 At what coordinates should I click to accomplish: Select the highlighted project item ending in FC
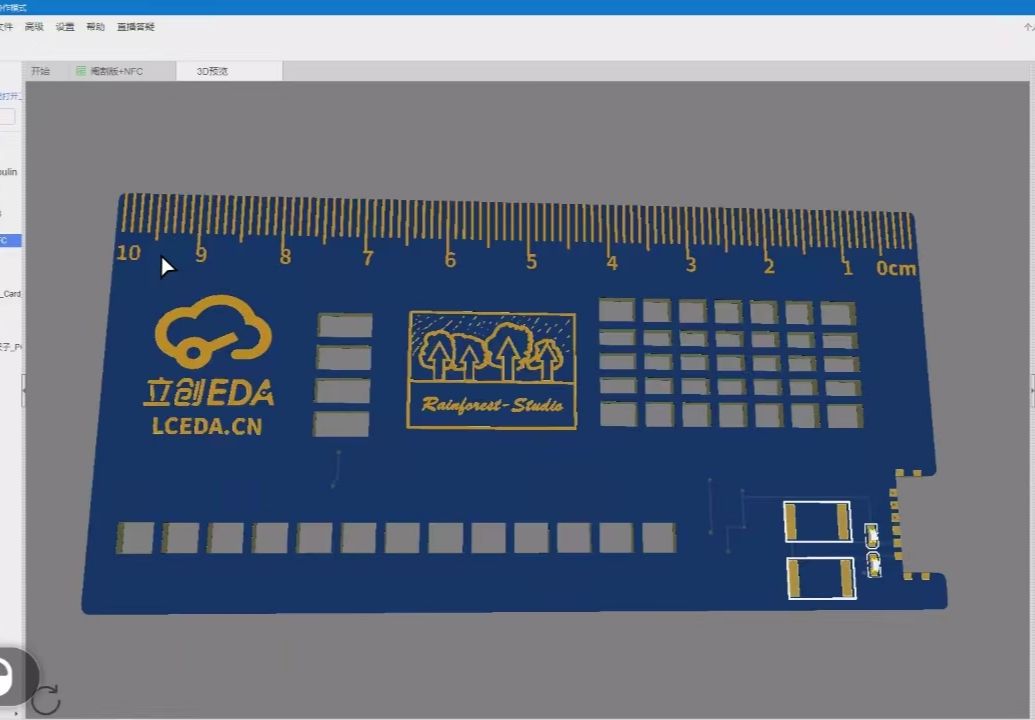(x=10, y=240)
